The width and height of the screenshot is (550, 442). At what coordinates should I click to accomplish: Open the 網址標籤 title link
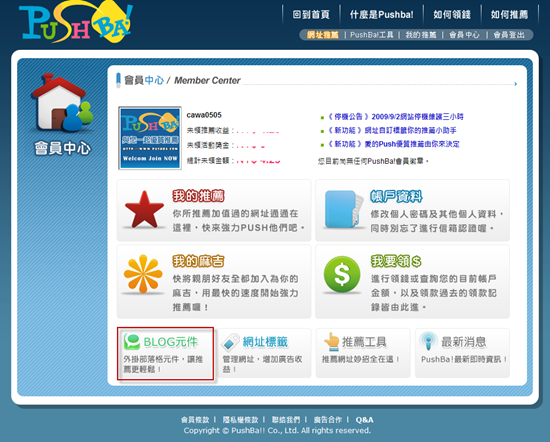click(265, 342)
